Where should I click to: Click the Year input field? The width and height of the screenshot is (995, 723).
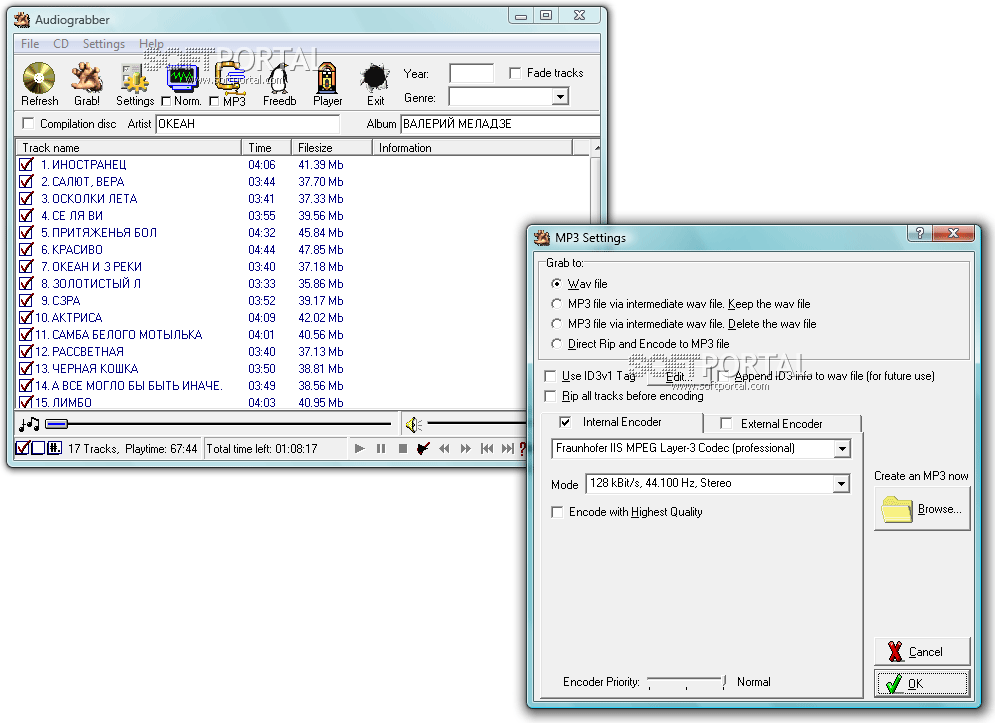(471, 73)
